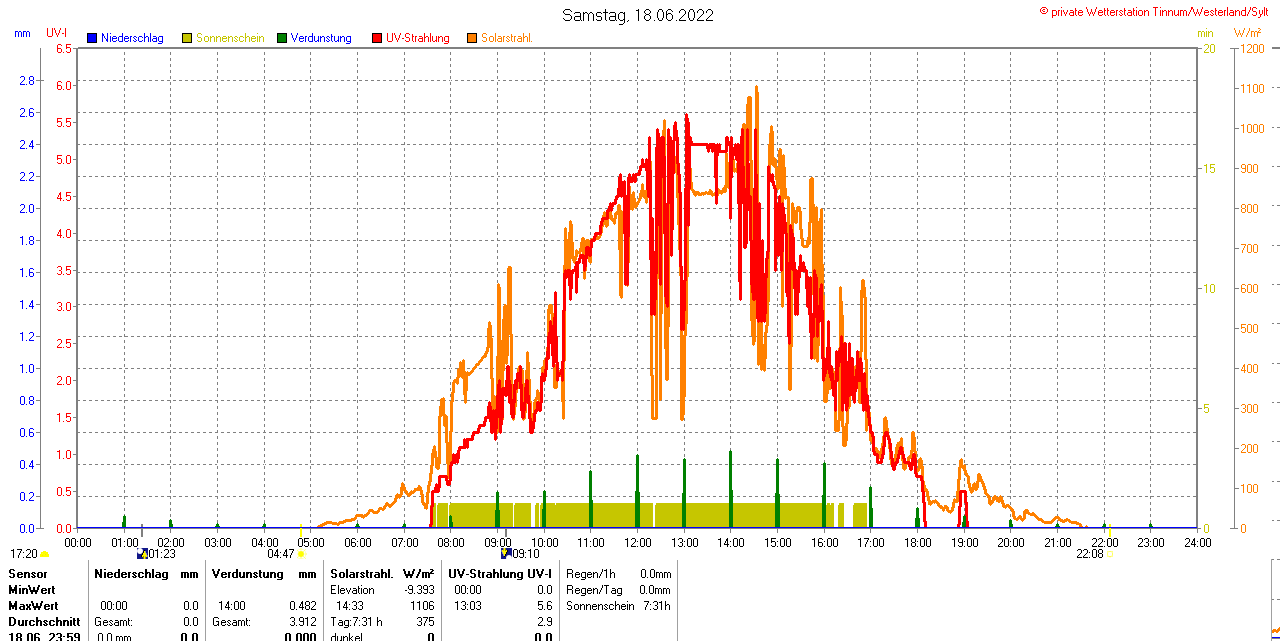The image size is (1280, 641).
Task: Click the moon icon beside 01:23
Action: coord(142,553)
